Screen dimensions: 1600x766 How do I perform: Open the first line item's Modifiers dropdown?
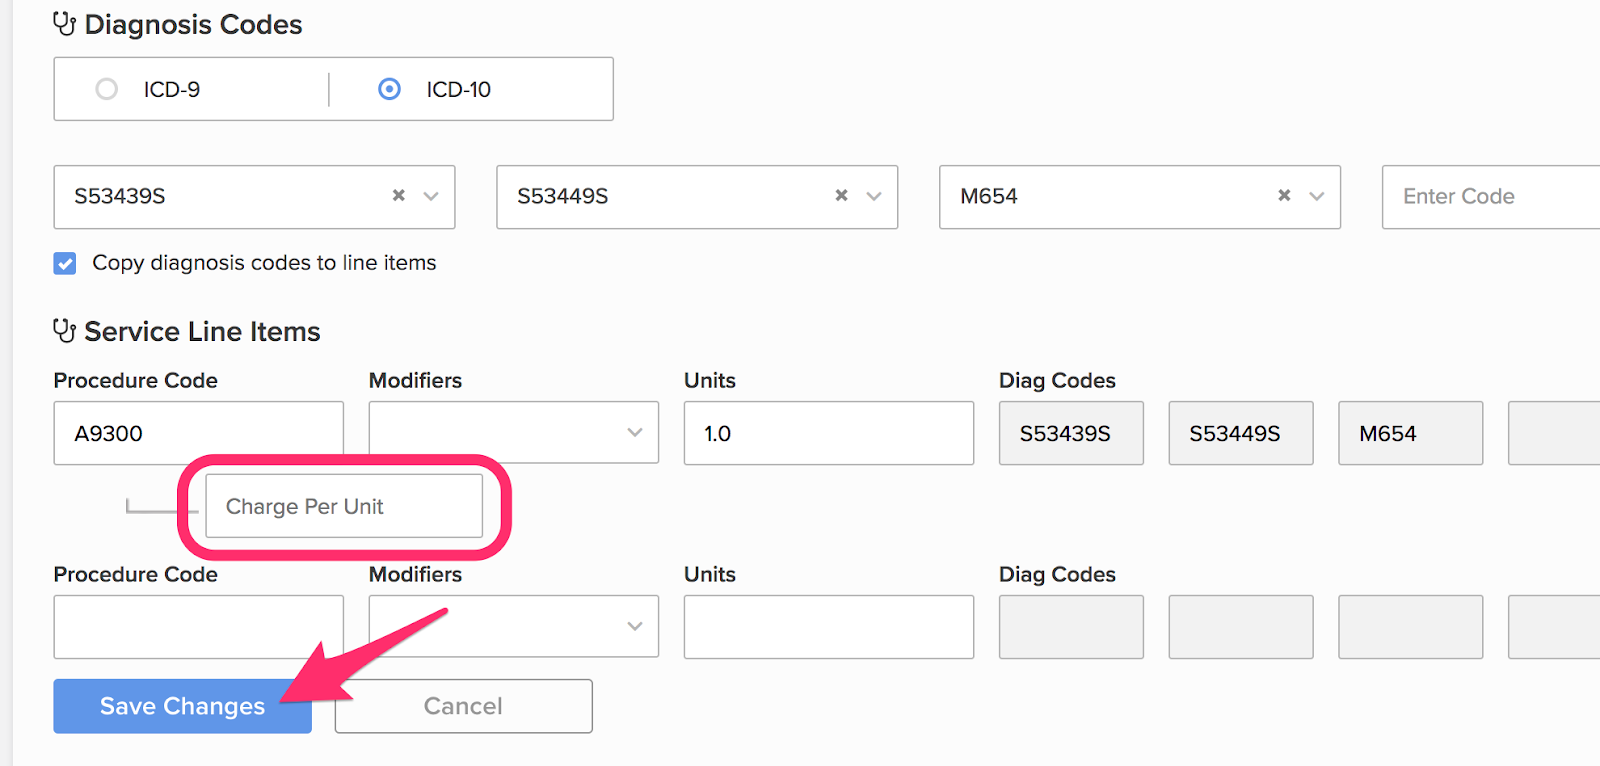pyautogui.click(x=514, y=432)
